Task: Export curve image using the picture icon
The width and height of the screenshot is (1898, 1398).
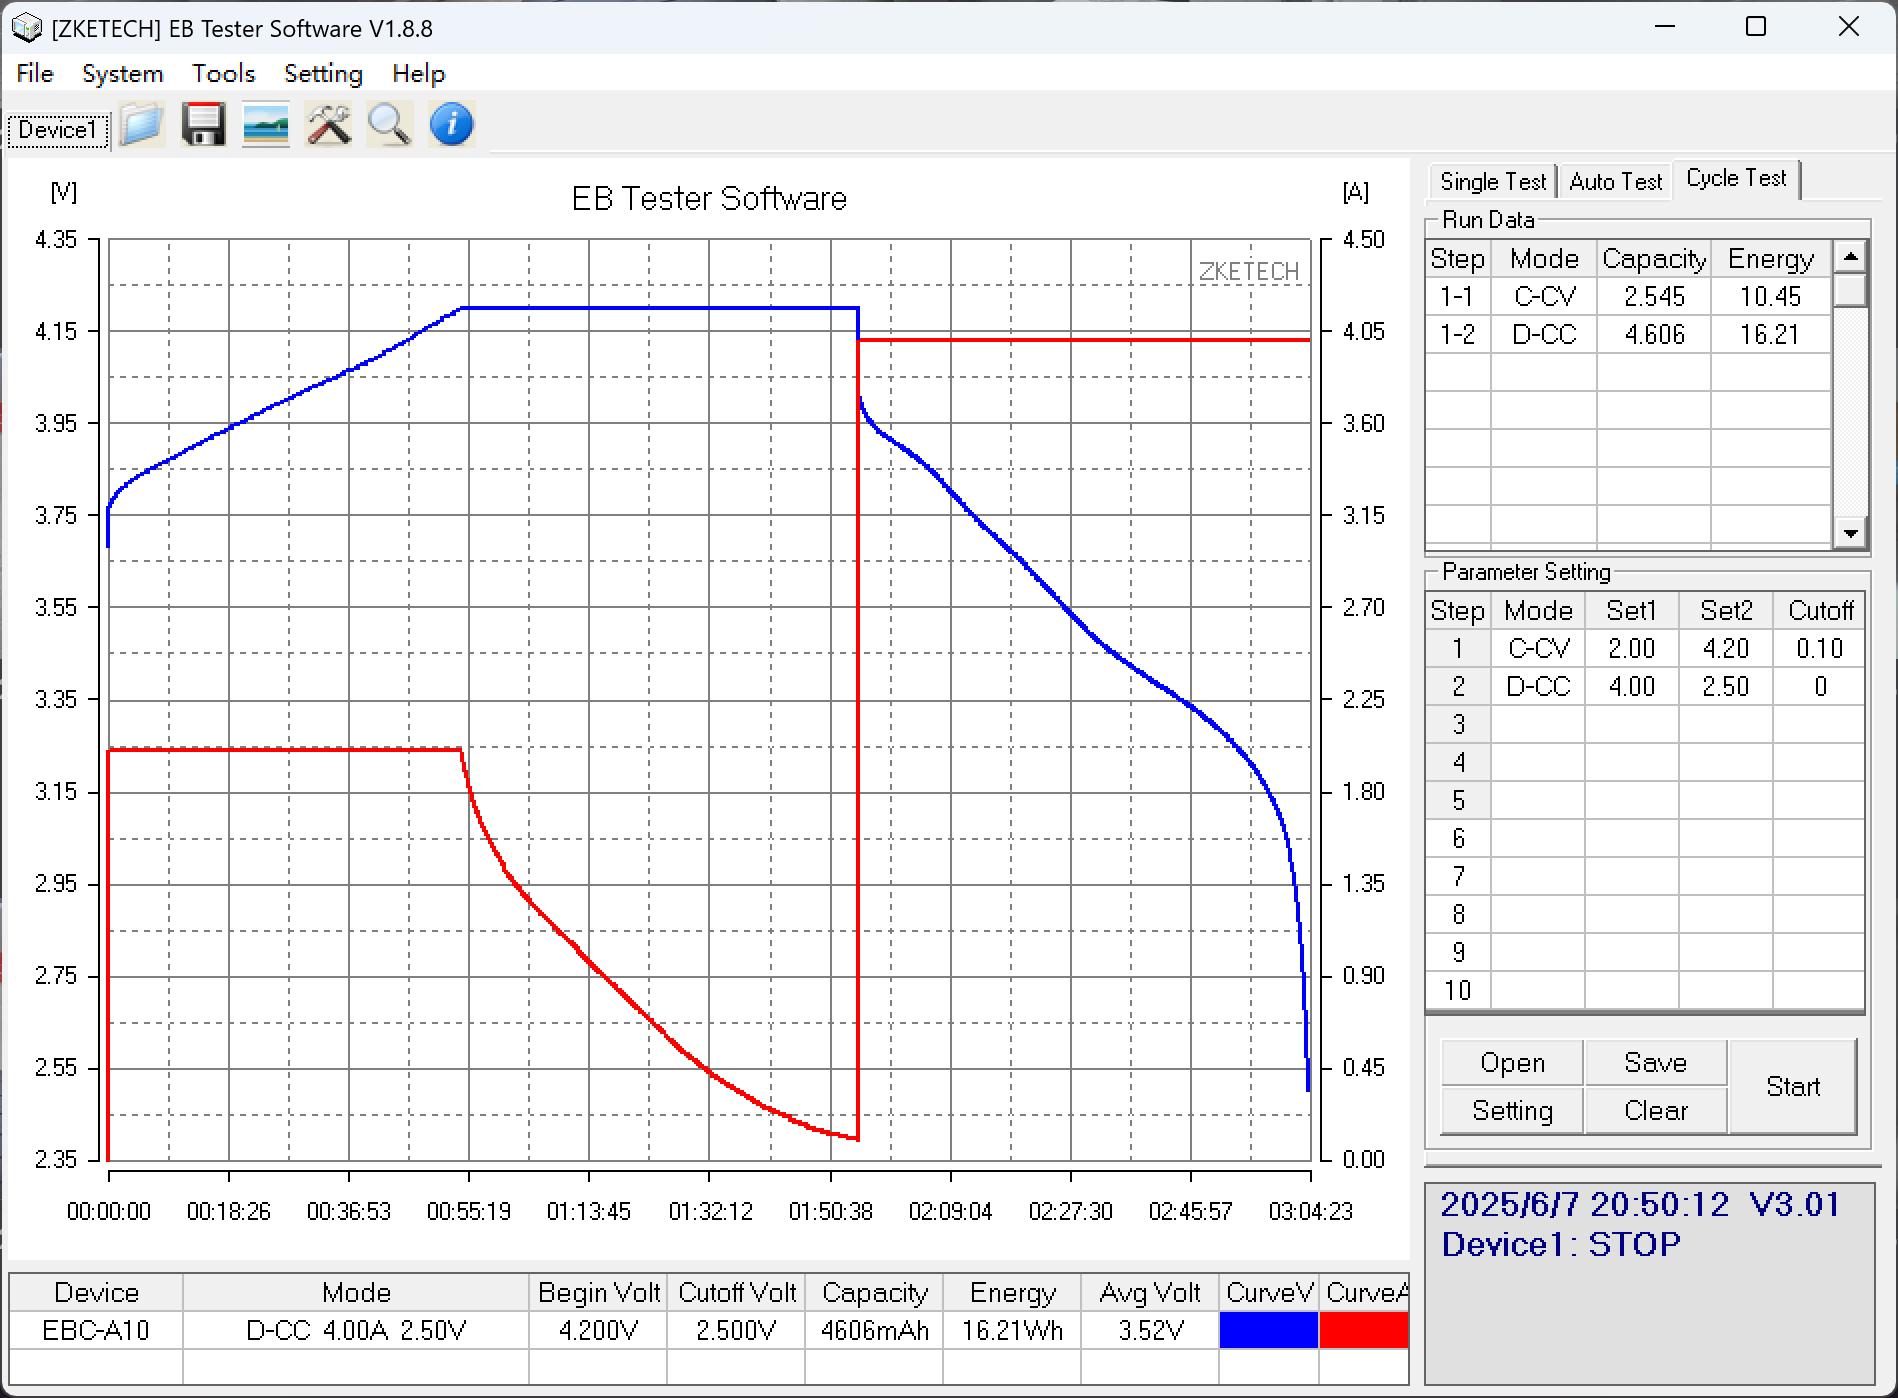Action: point(266,126)
